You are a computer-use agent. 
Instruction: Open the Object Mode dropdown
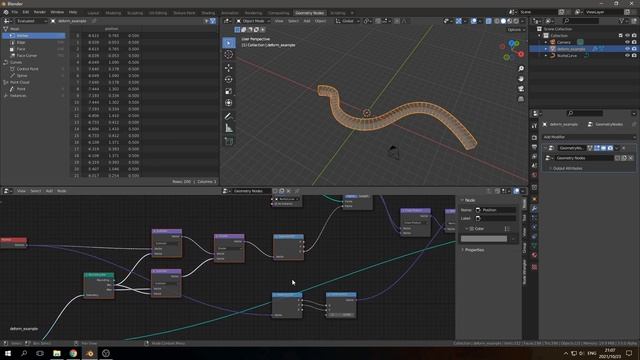pos(253,21)
